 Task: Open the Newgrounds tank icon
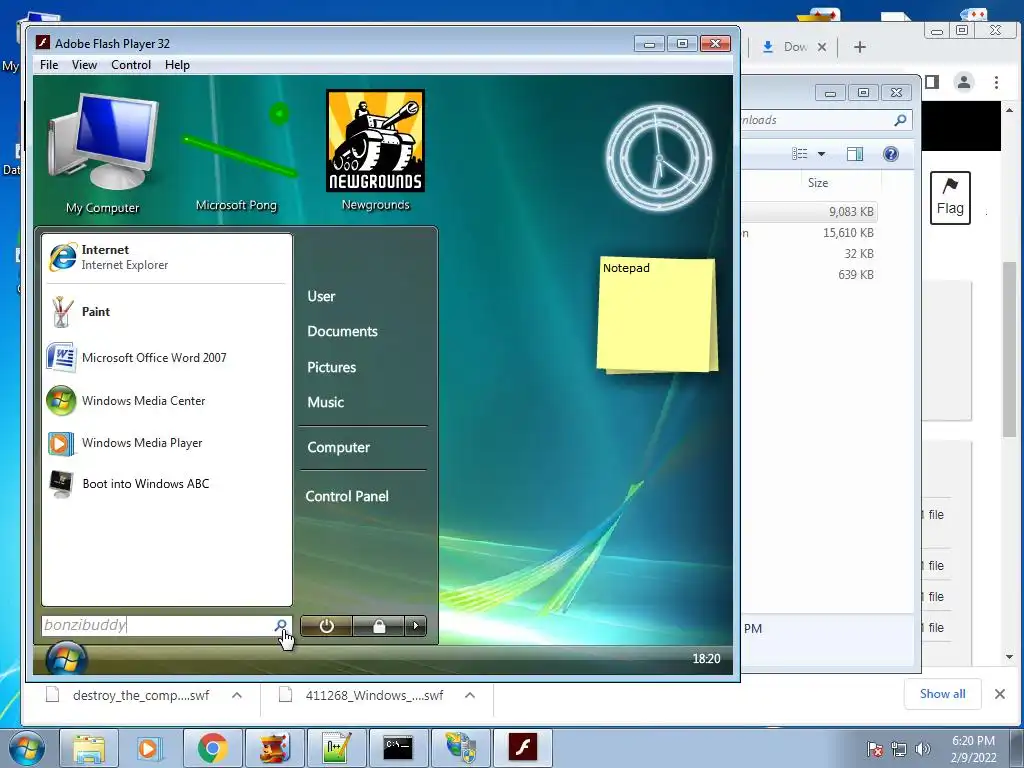coord(376,150)
